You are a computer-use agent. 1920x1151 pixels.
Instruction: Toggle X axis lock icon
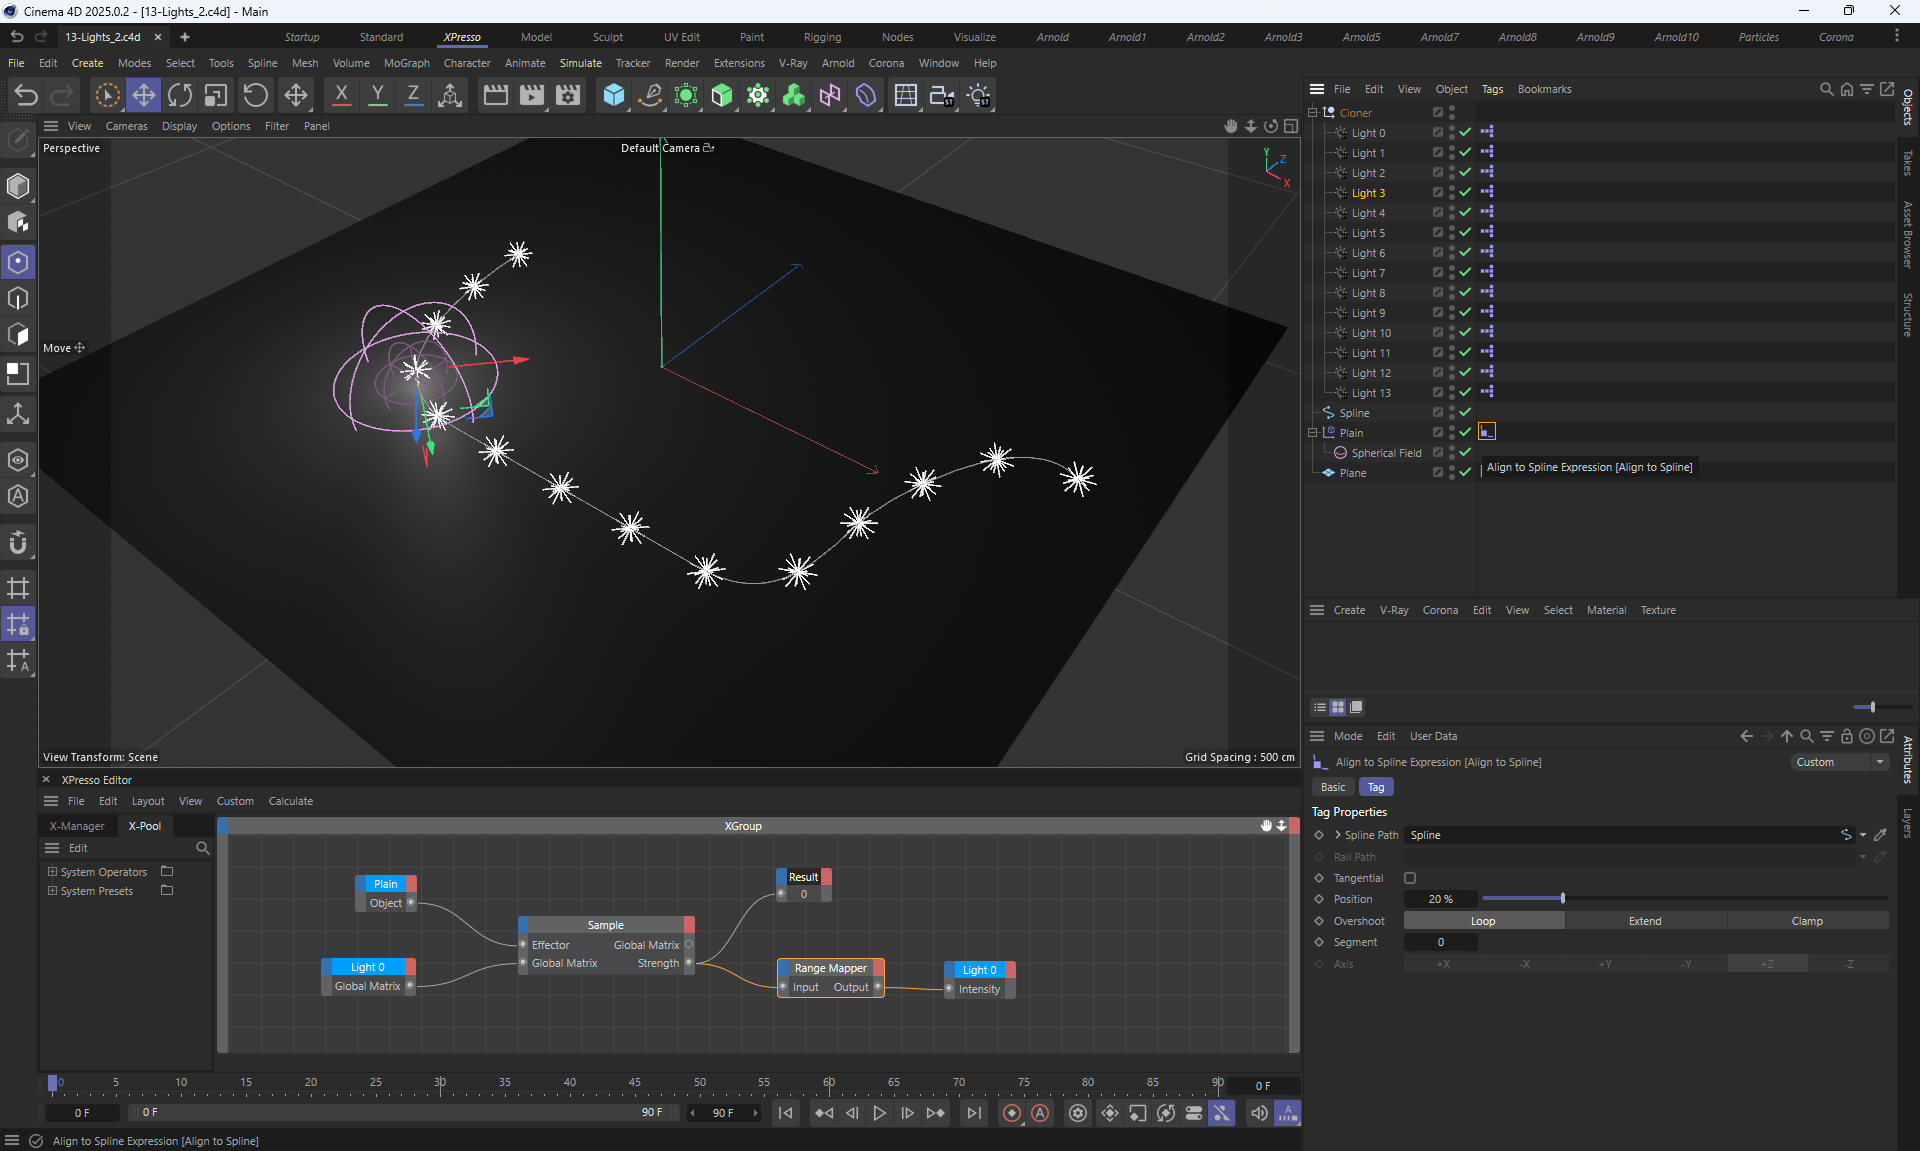341,95
